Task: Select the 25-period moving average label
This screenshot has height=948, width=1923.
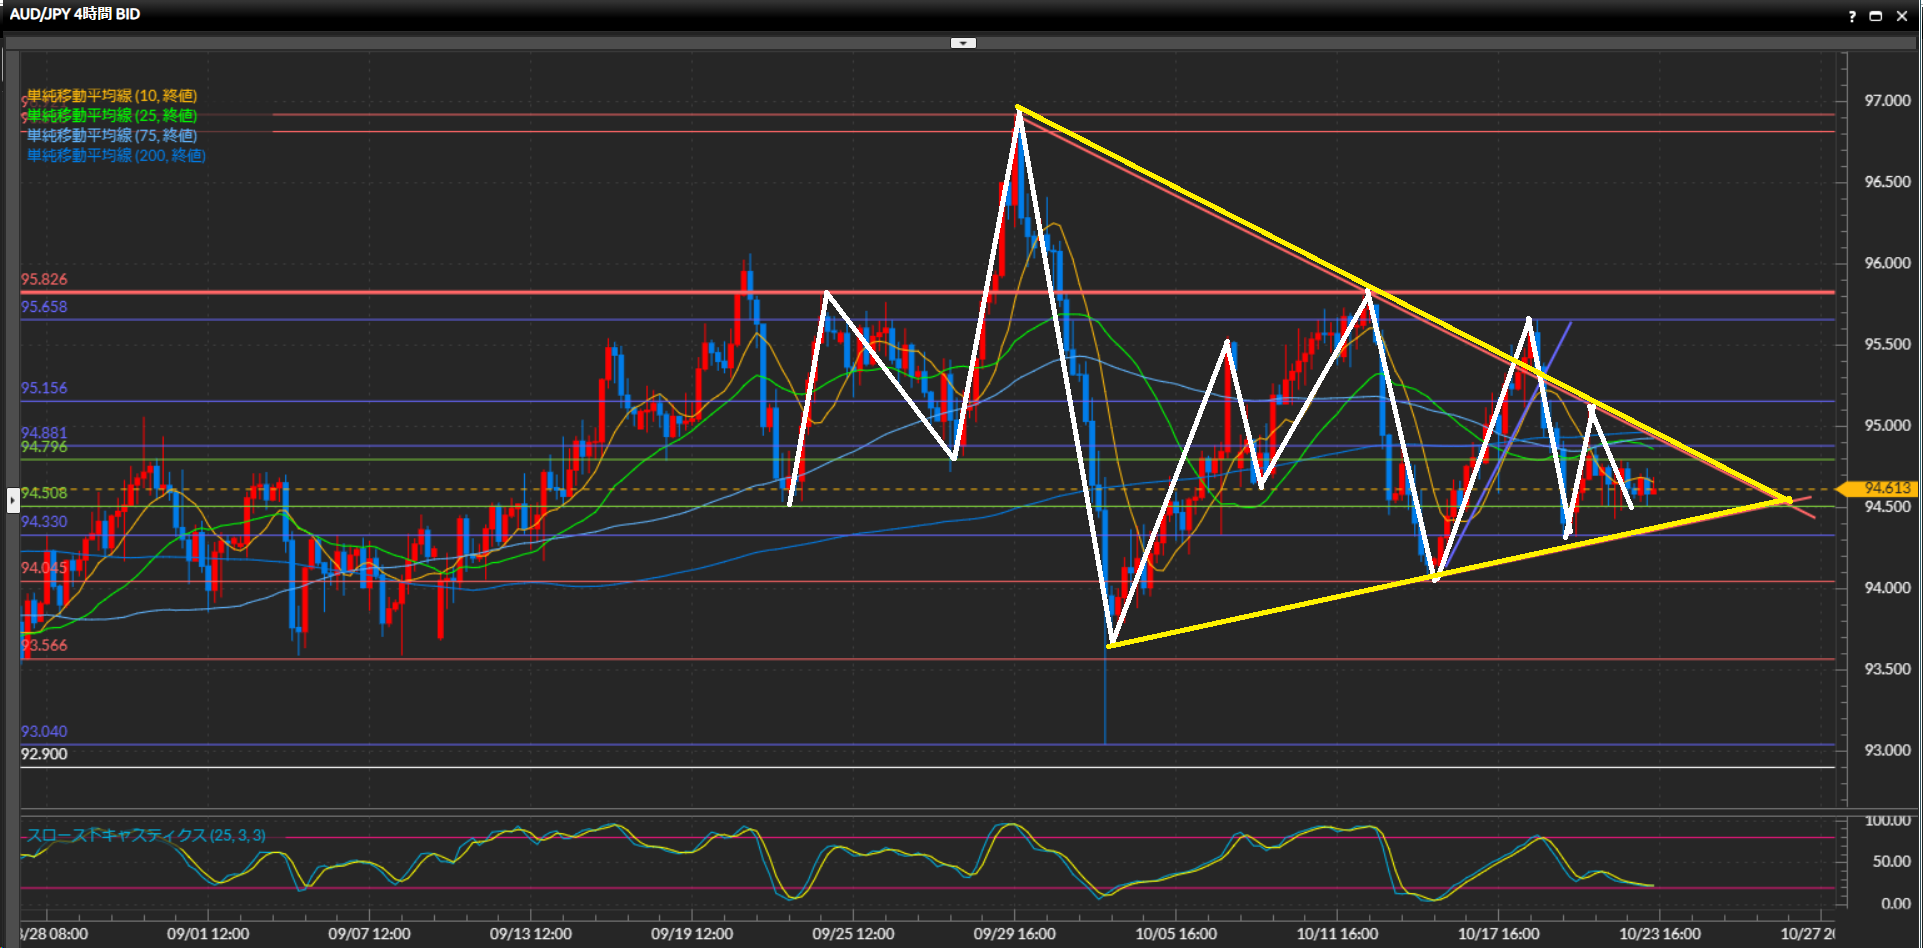Action: tap(112, 116)
